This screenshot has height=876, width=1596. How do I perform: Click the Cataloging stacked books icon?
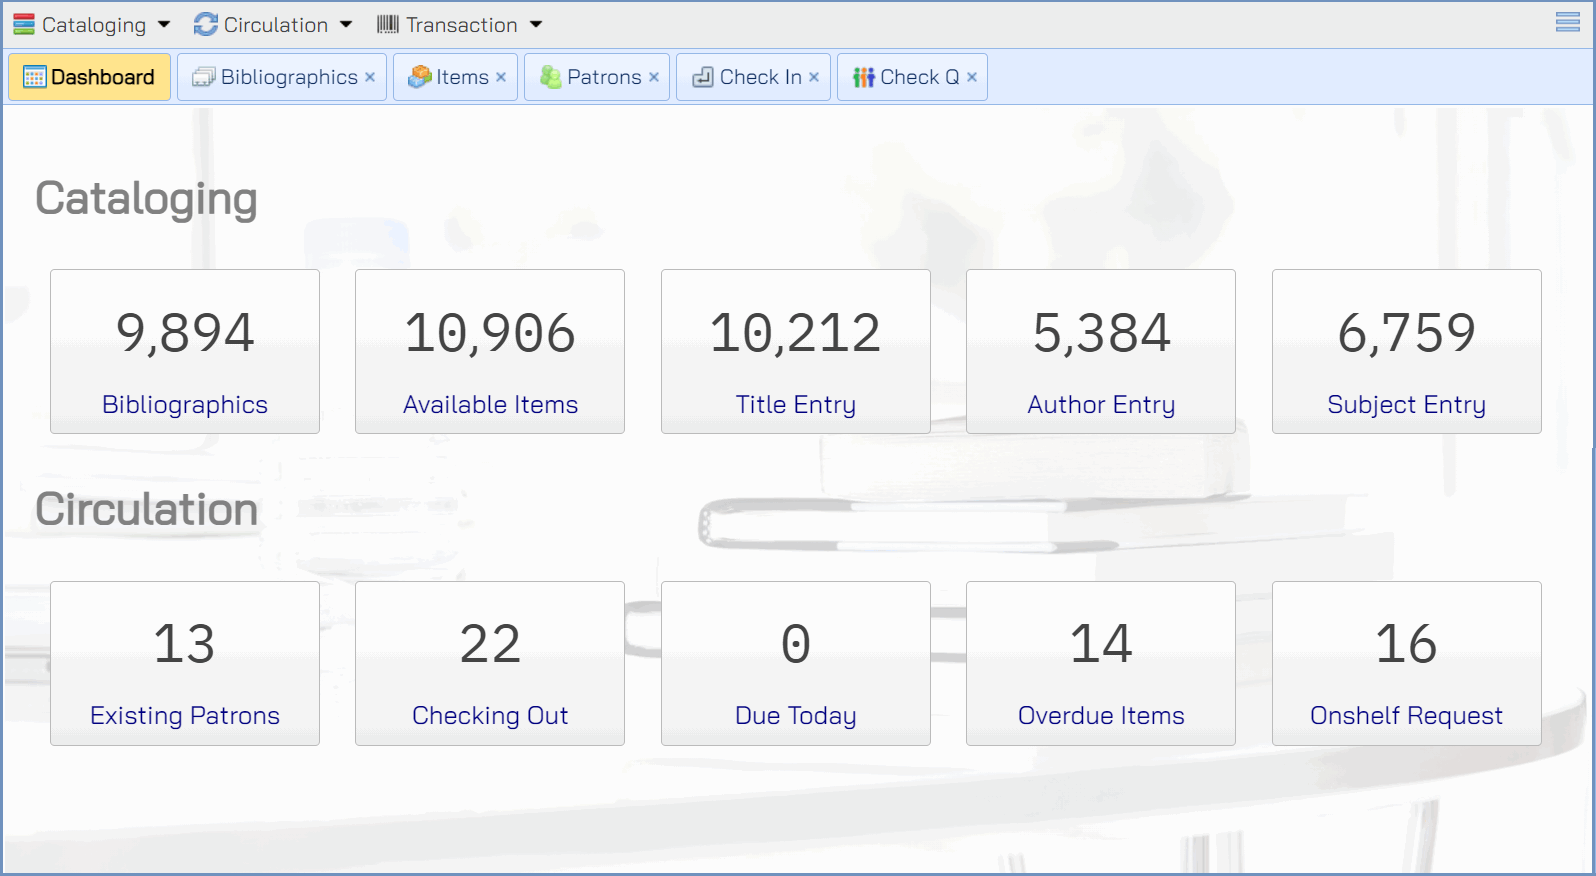(x=24, y=25)
